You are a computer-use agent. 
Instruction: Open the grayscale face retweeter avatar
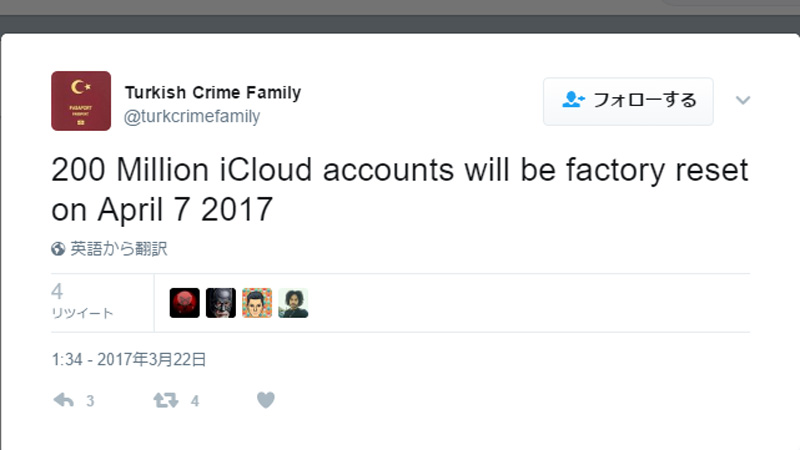[x=220, y=303]
